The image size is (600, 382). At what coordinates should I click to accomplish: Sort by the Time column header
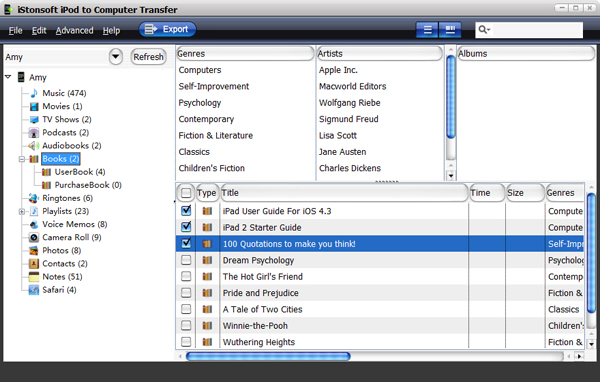[487, 193]
